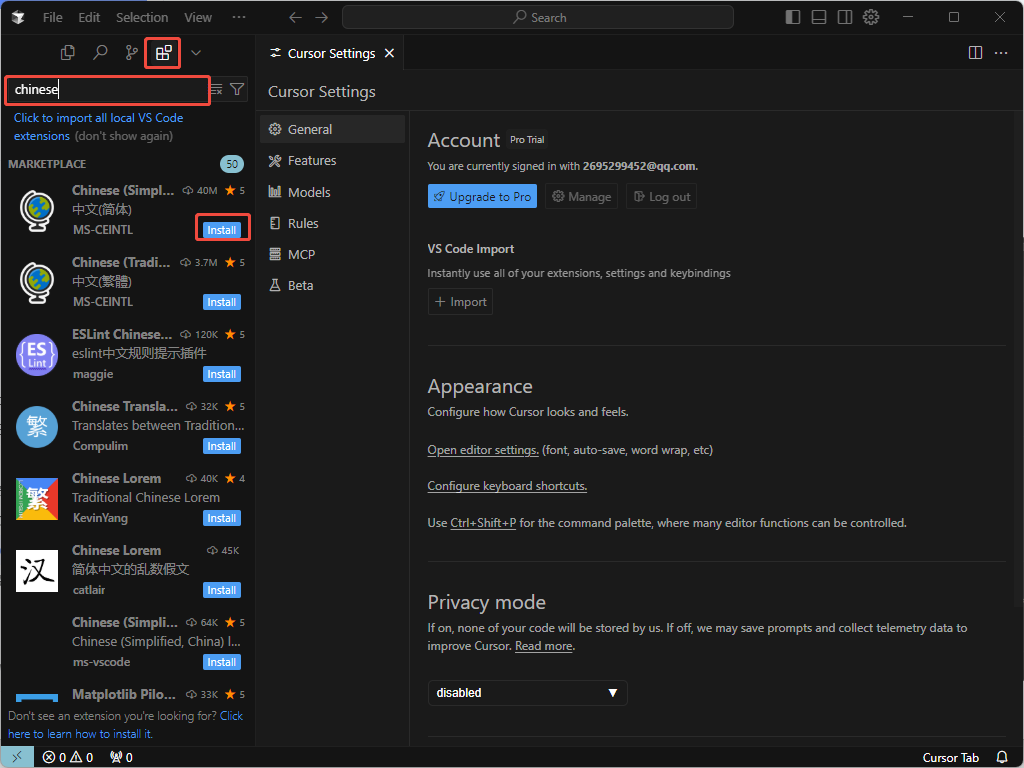Select Rules settings section

coord(332,223)
